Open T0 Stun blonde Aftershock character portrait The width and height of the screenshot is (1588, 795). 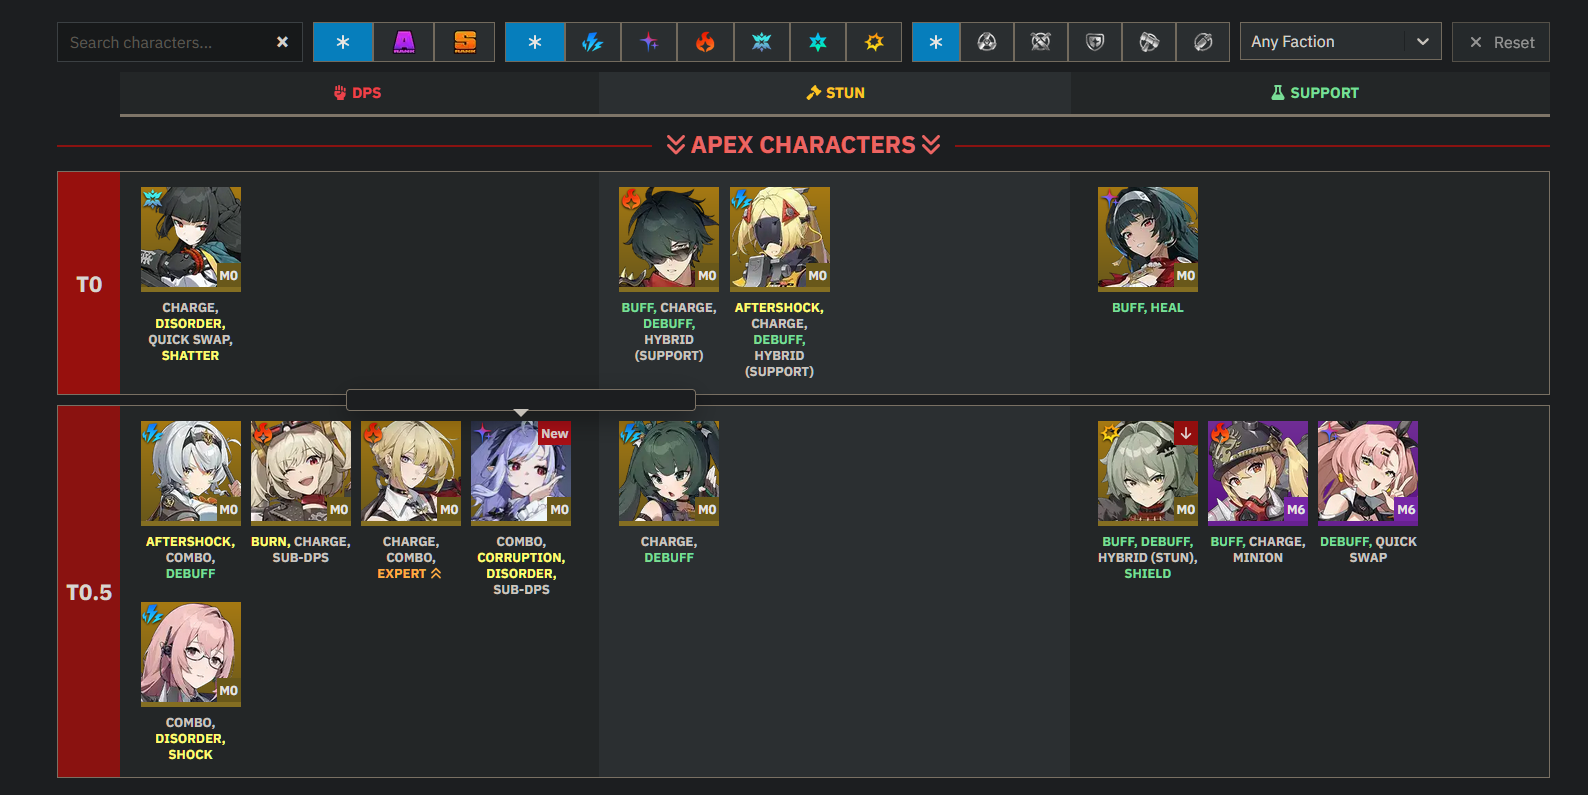tap(780, 239)
